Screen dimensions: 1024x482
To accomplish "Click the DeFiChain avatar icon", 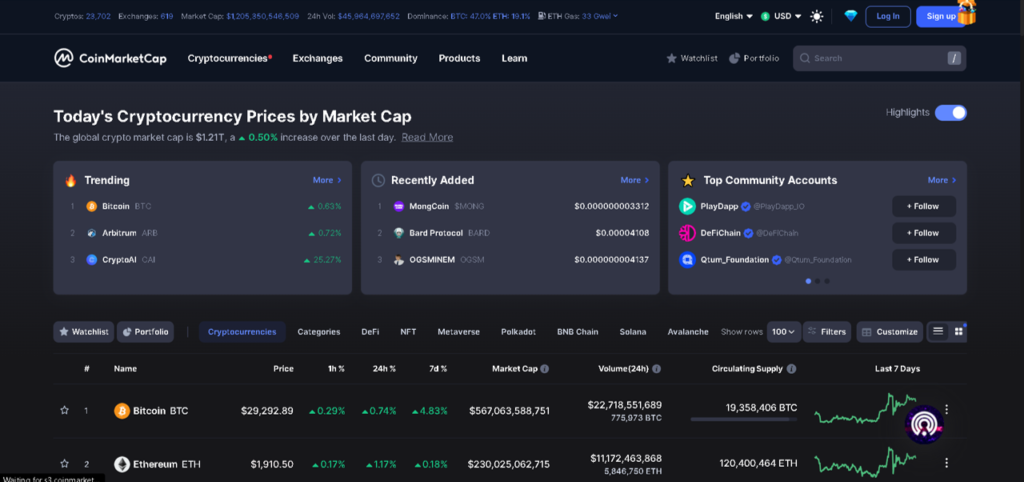I will coord(687,233).
